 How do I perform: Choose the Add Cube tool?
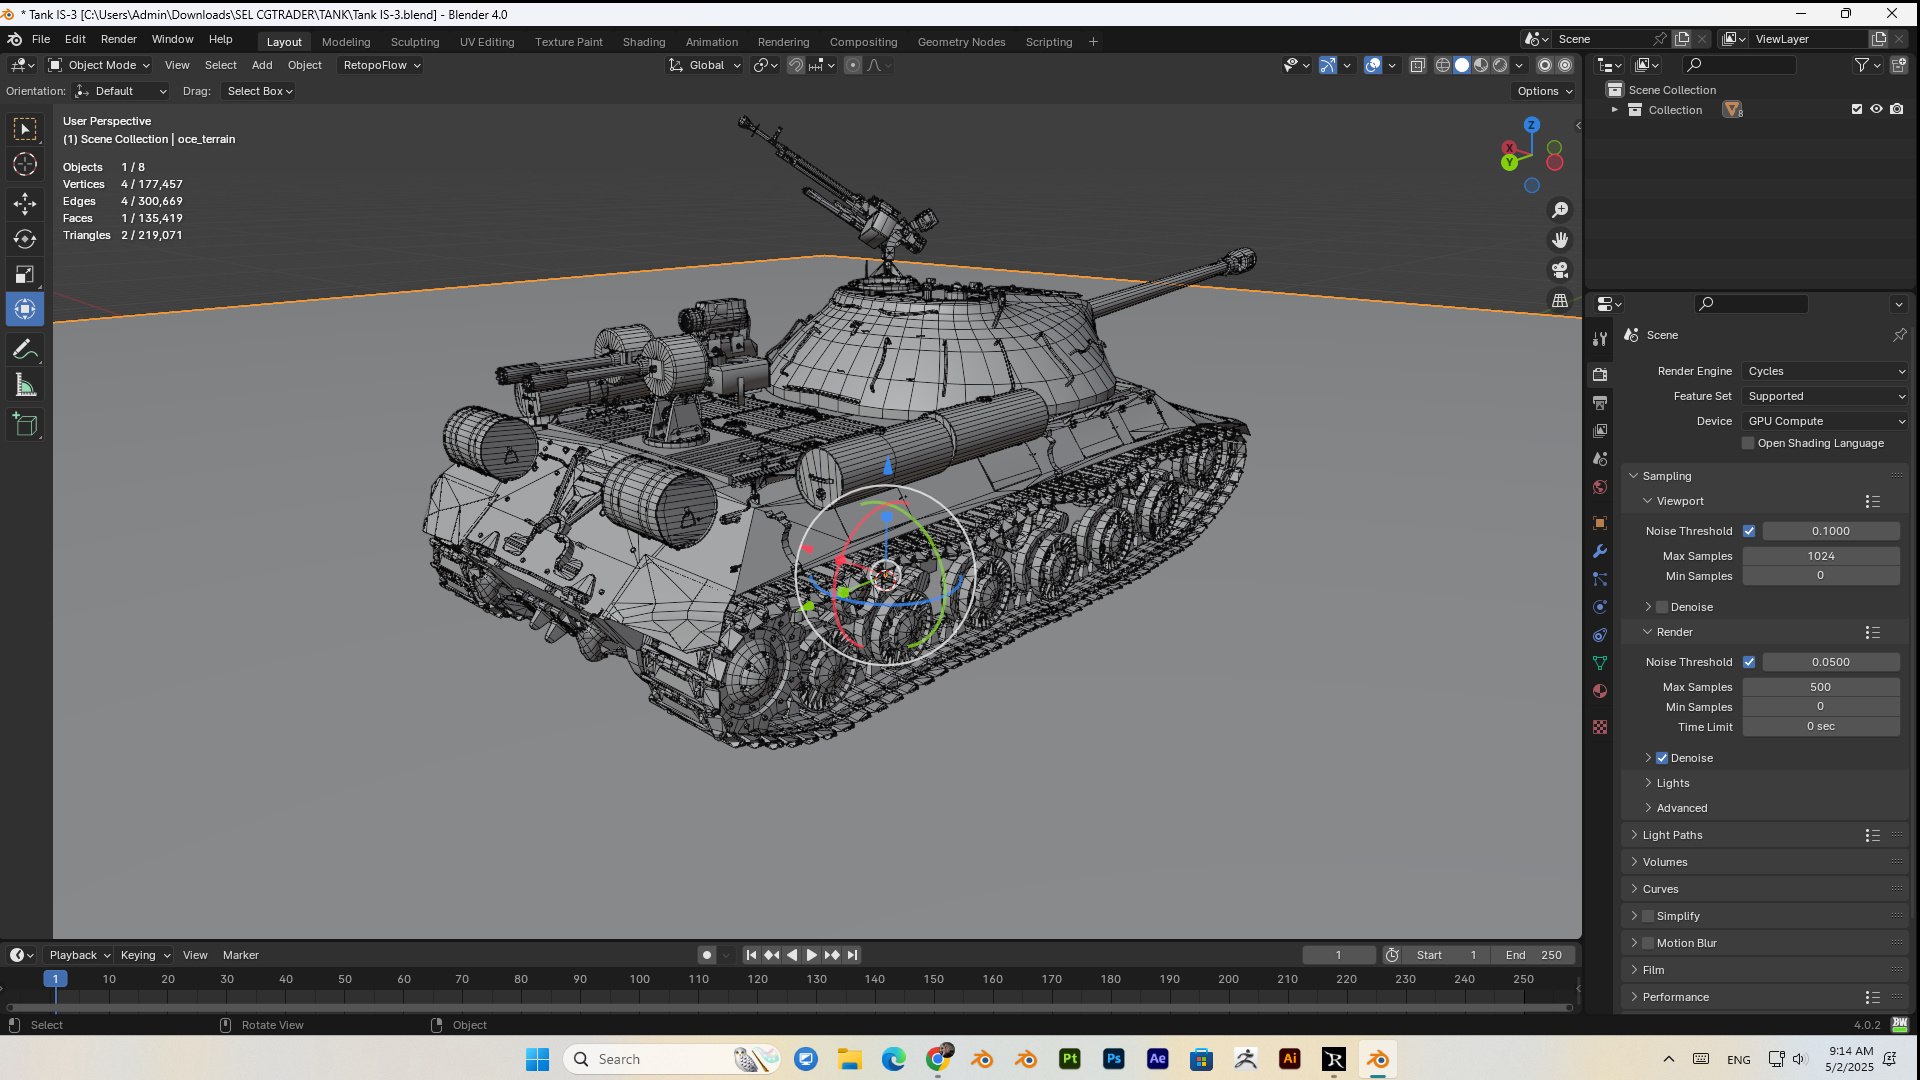pos(25,425)
